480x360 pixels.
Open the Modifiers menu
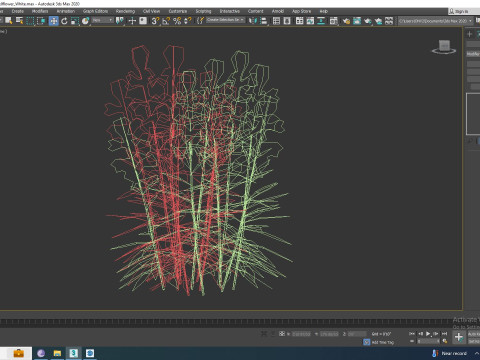pos(40,11)
